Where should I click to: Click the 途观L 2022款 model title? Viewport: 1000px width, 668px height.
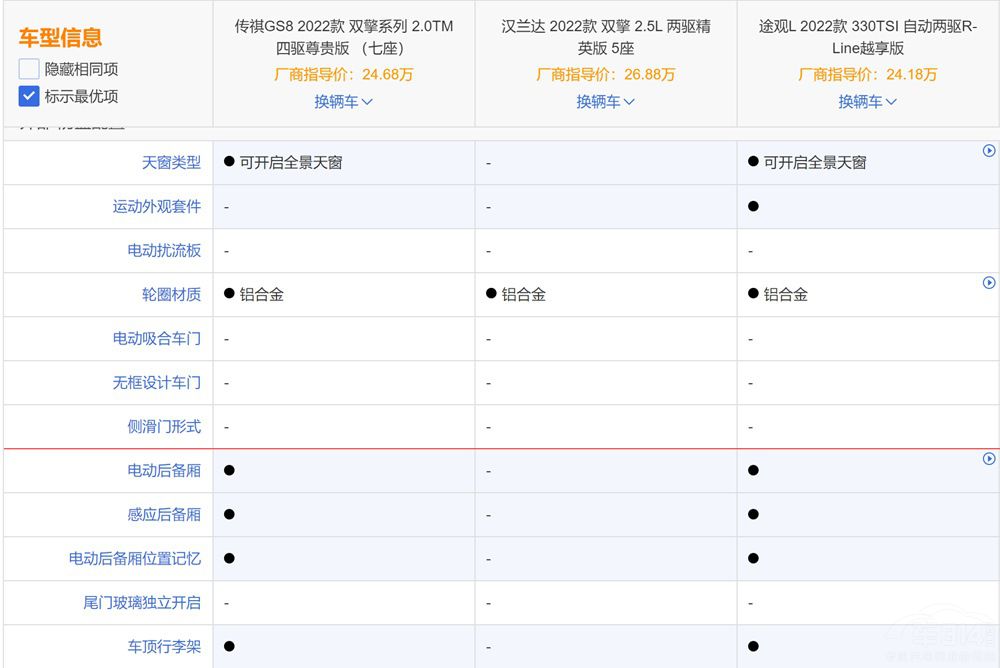click(867, 37)
